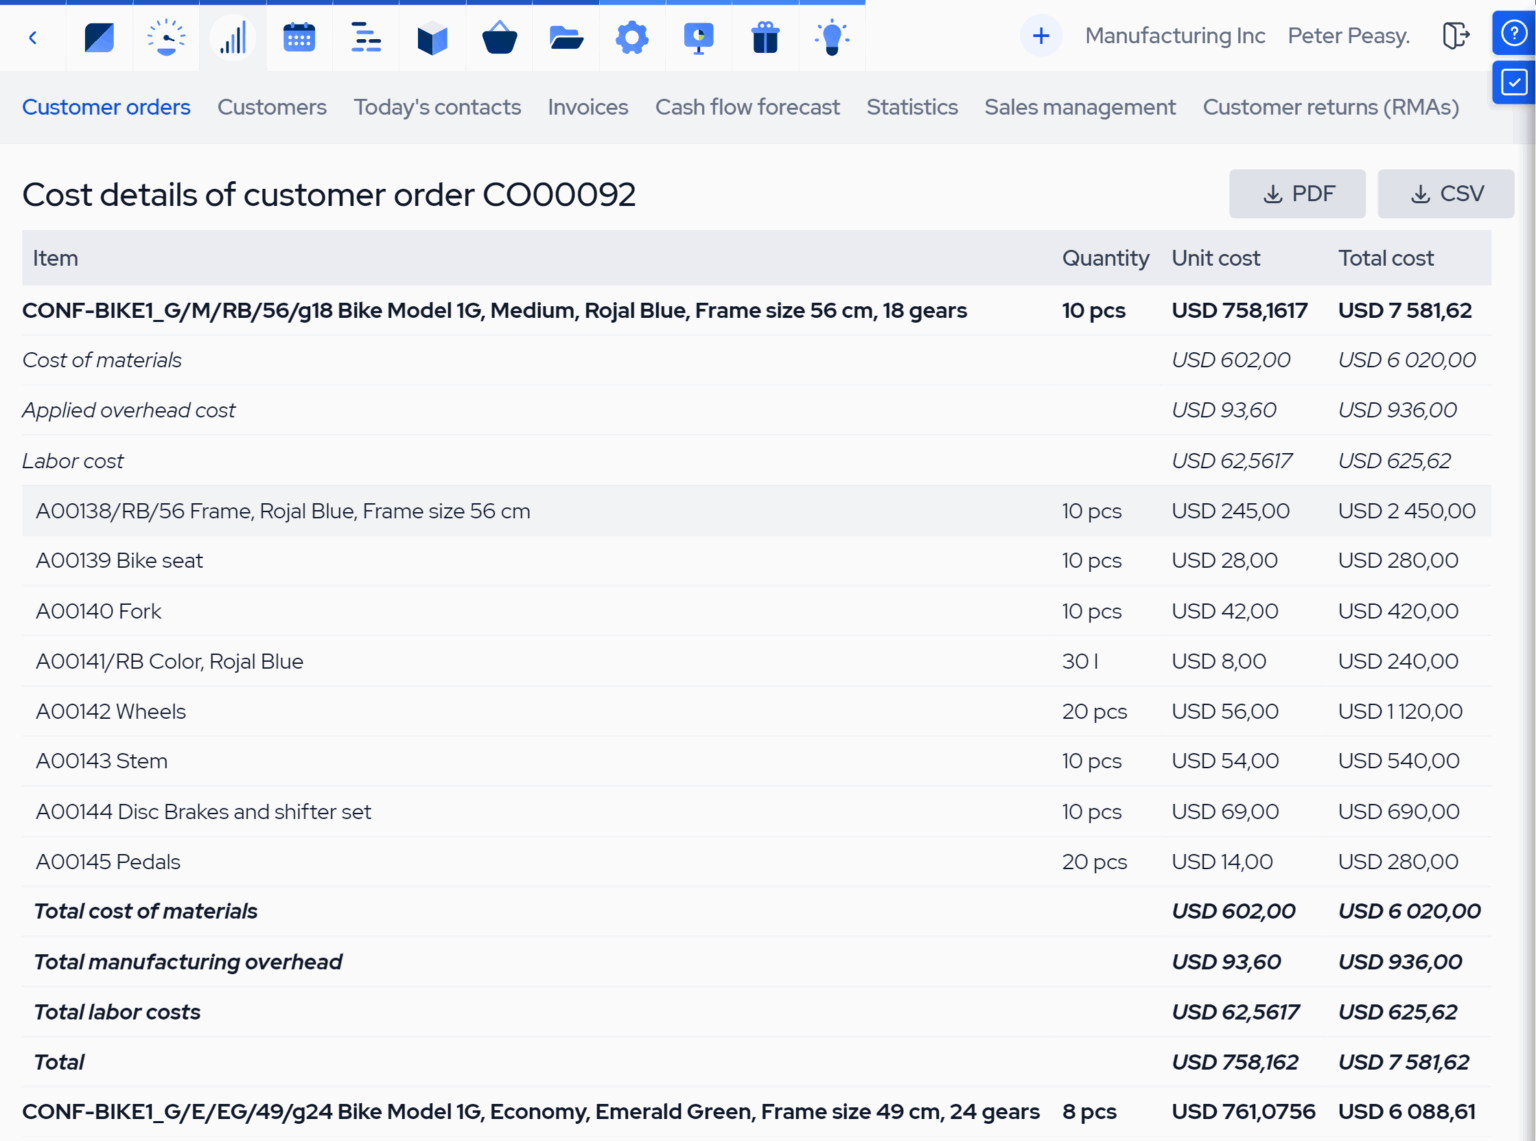1536x1141 pixels.
Task: Open the calendar production planning icon
Action: point(299,37)
